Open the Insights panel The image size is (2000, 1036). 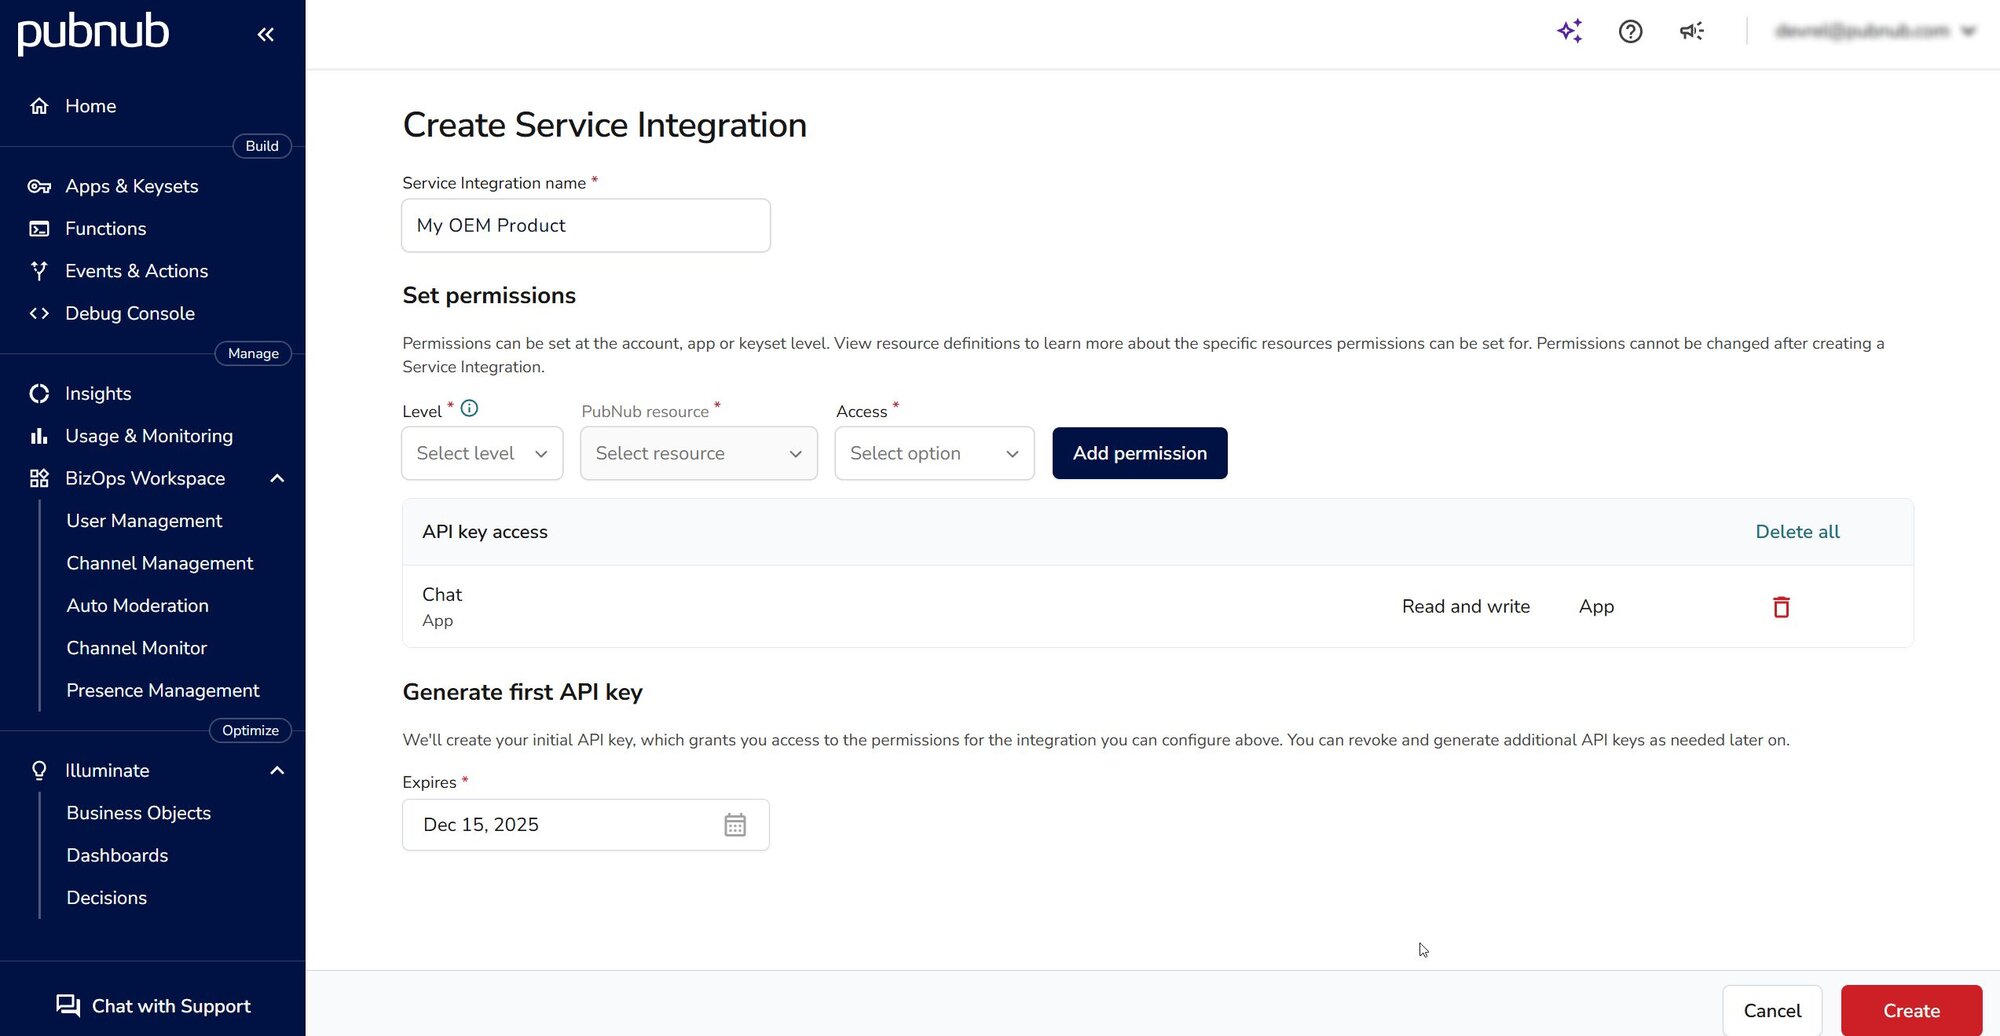point(97,393)
